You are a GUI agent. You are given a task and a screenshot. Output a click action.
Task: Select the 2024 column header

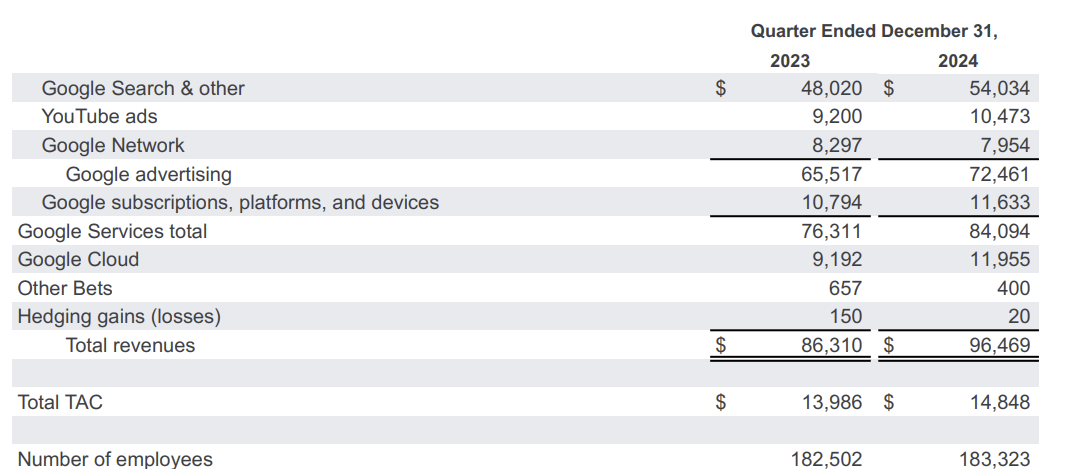pos(958,60)
